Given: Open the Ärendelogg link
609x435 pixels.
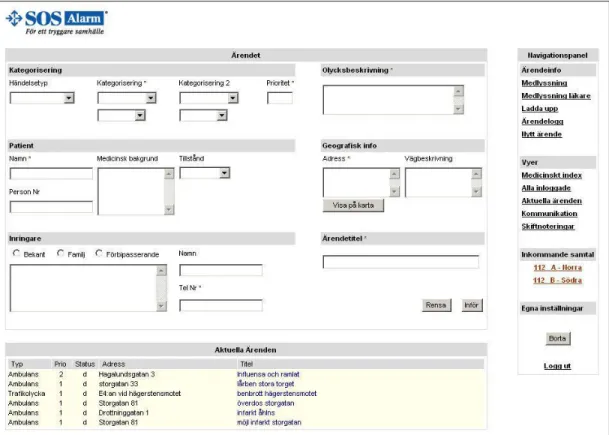Looking at the screenshot, I should pyautogui.click(x=542, y=122).
